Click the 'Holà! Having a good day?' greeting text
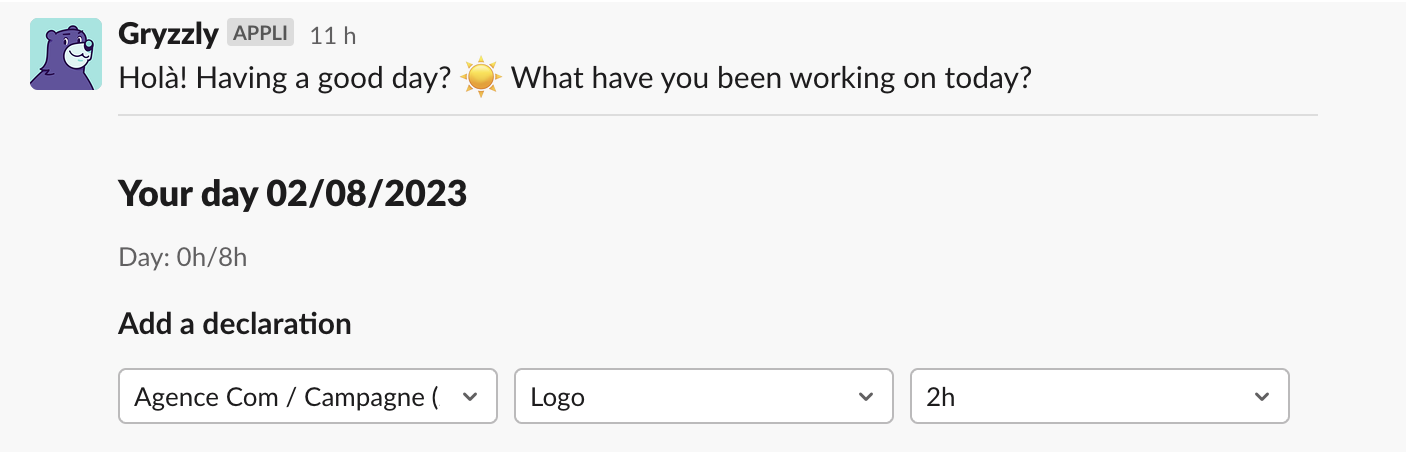The width and height of the screenshot is (1406, 452). (286, 78)
